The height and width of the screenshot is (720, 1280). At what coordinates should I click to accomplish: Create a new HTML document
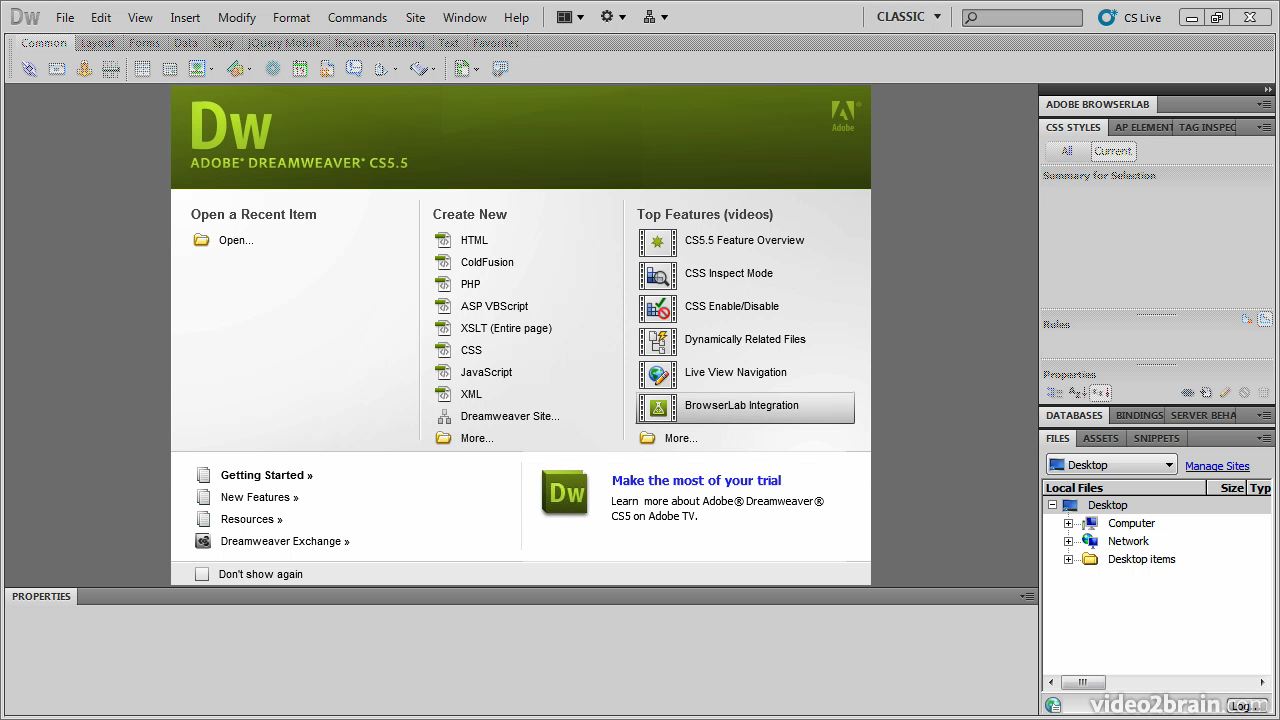pos(473,240)
